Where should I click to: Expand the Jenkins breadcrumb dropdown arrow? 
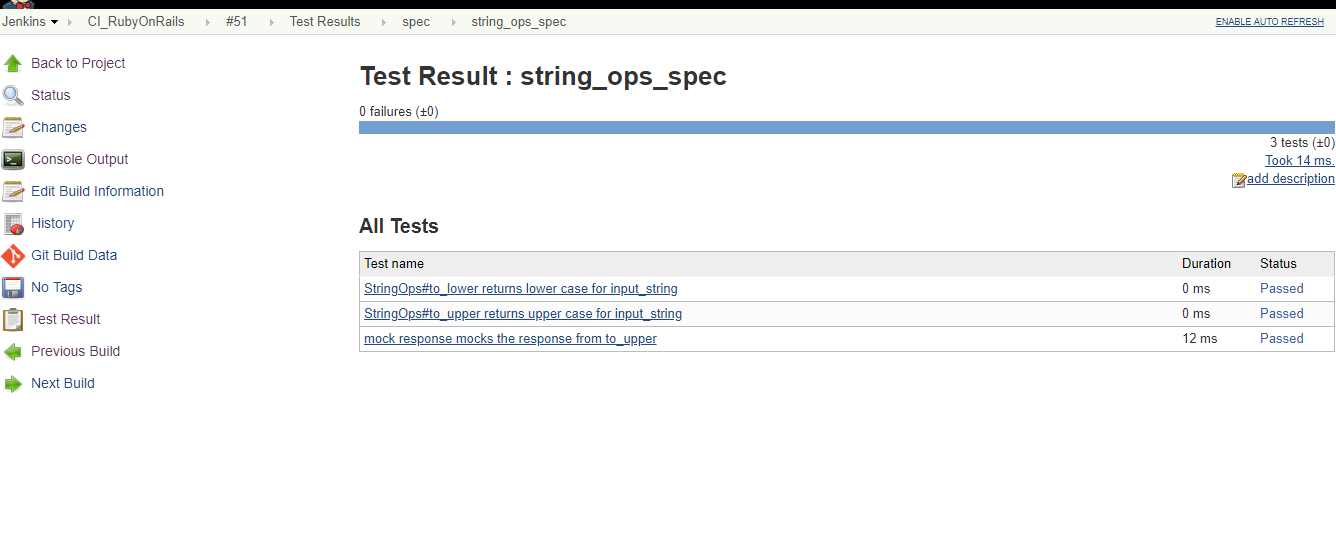point(54,22)
